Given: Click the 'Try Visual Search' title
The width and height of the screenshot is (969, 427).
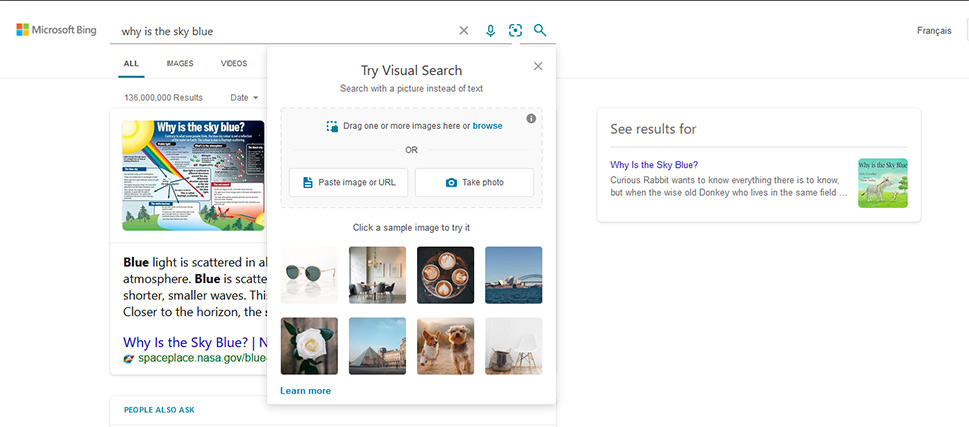Looking at the screenshot, I should pyautogui.click(x=412, y=70).
